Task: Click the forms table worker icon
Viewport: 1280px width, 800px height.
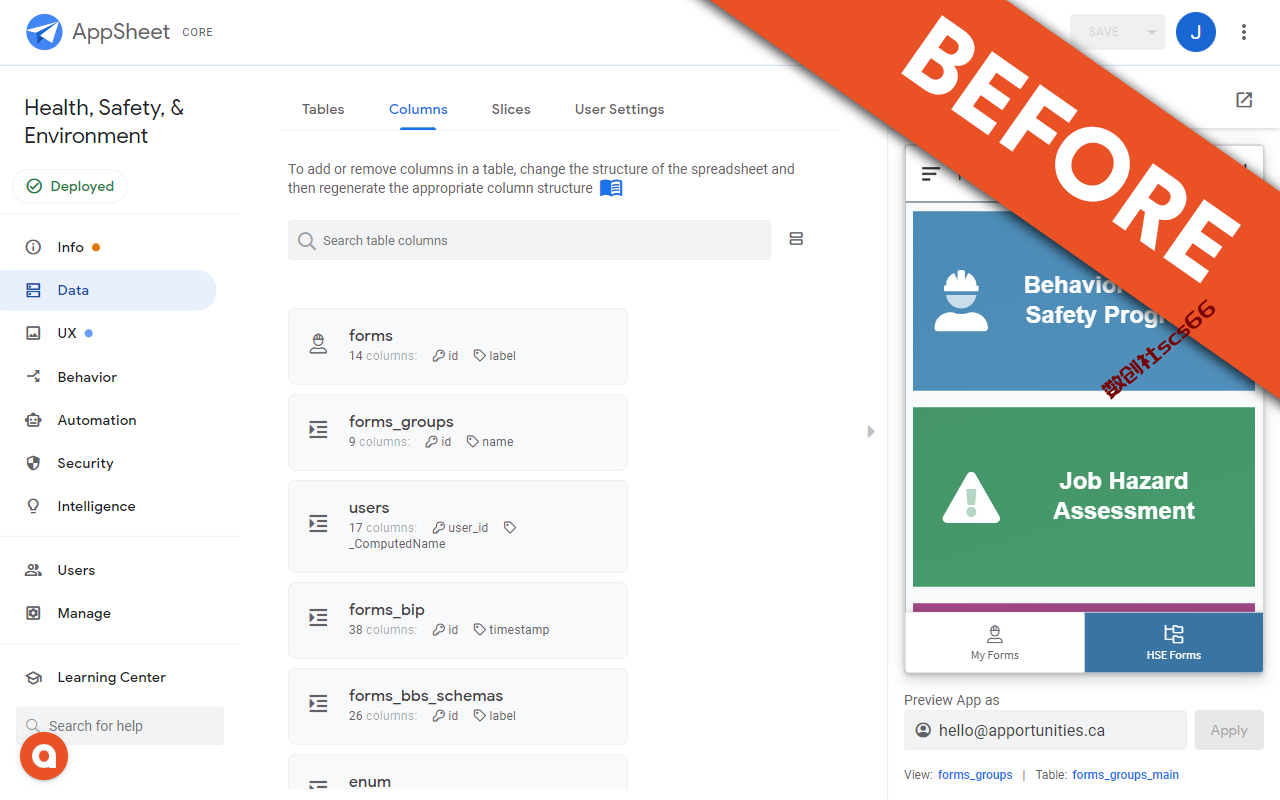Action: click(x=318, y=345)
